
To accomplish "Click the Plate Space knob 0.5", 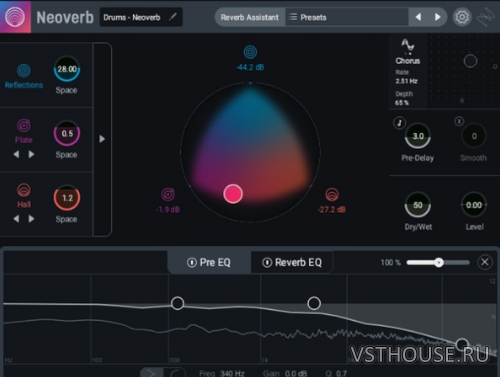I will click(x=67, y=133).
